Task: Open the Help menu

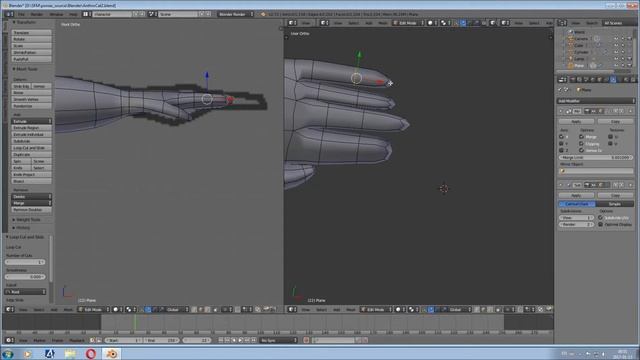Action: (73, 14)
